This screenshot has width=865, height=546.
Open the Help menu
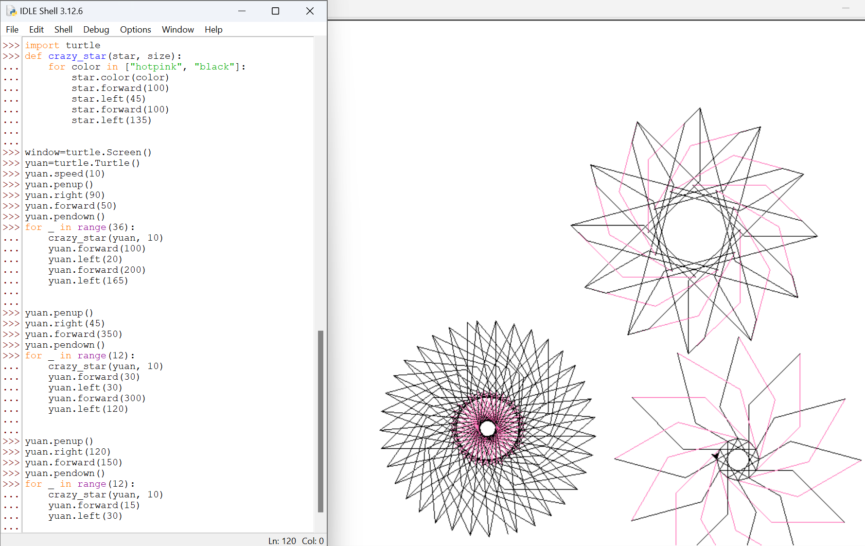pos(213,30)
